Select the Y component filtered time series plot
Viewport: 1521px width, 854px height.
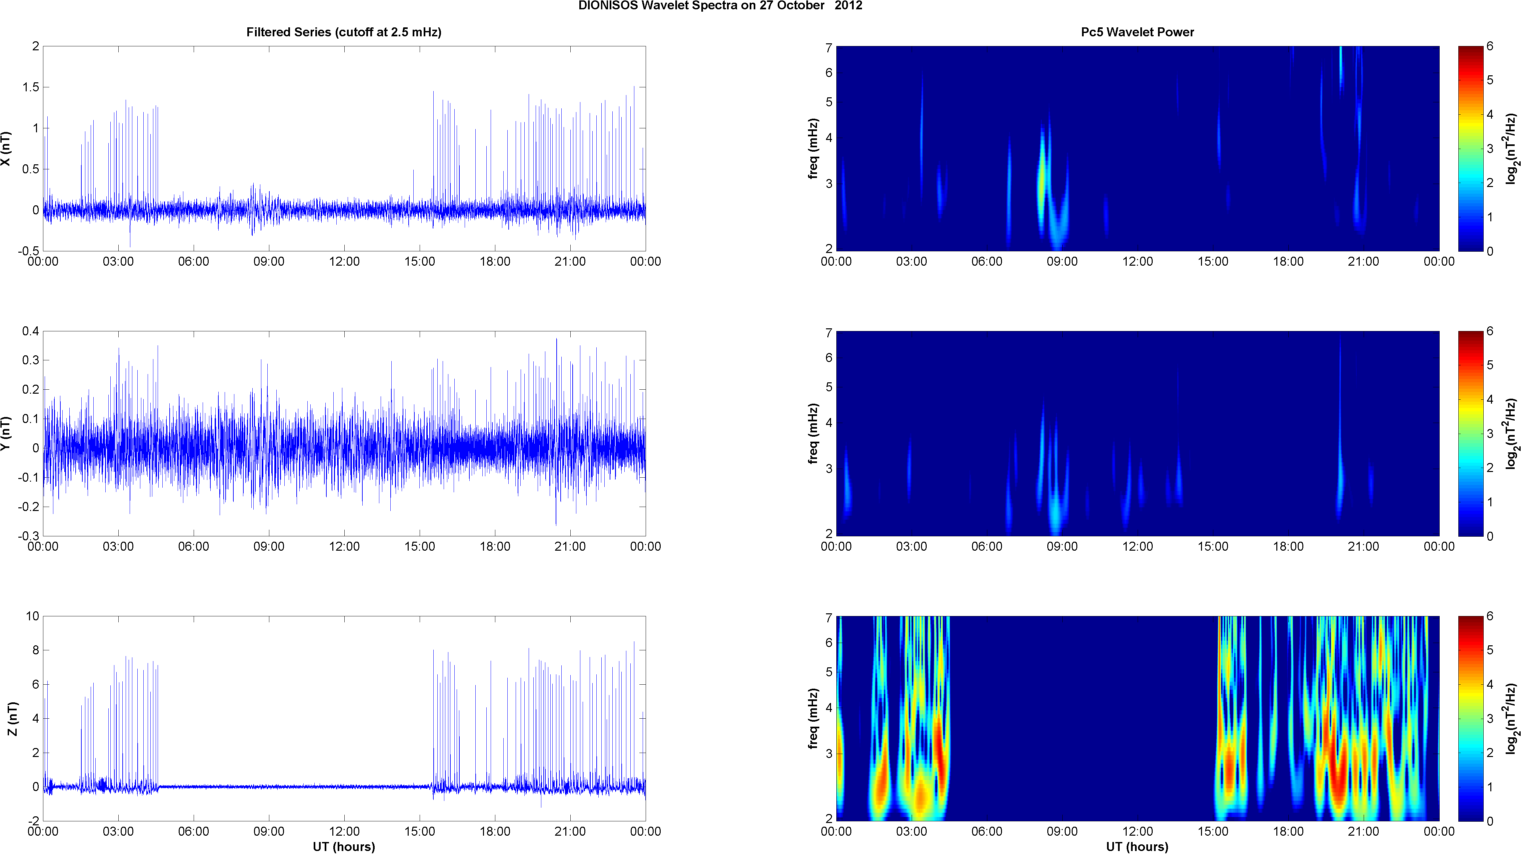coord(344,433)
